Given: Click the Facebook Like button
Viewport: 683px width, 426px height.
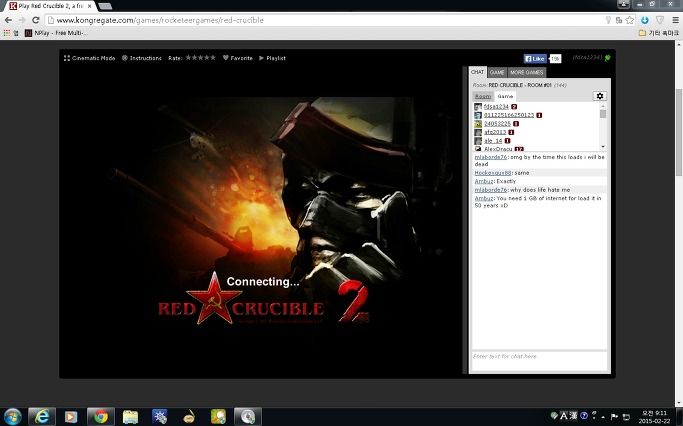Looking at the screenshot, I should [535, 59].
